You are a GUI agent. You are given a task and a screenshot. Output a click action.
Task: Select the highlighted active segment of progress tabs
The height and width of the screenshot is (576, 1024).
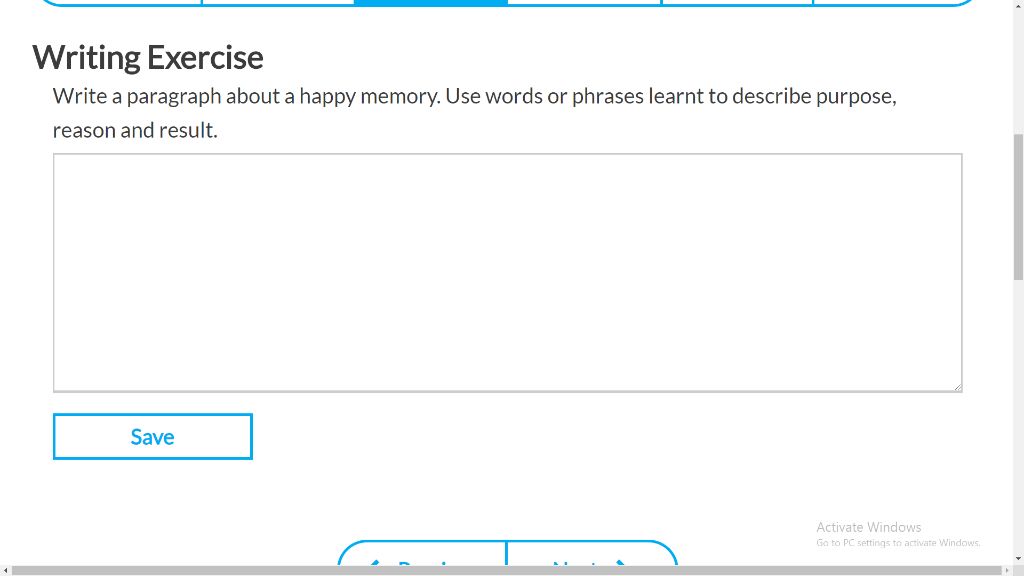point(430,3)
